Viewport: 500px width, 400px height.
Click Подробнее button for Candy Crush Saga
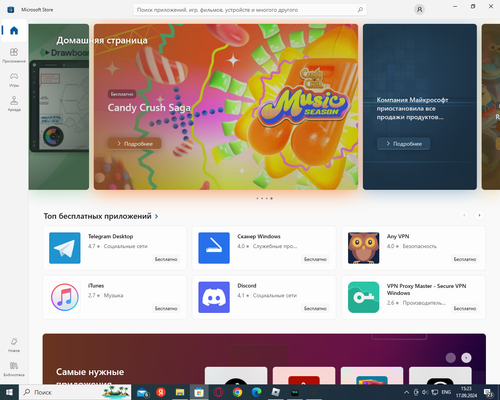(135, 144)
